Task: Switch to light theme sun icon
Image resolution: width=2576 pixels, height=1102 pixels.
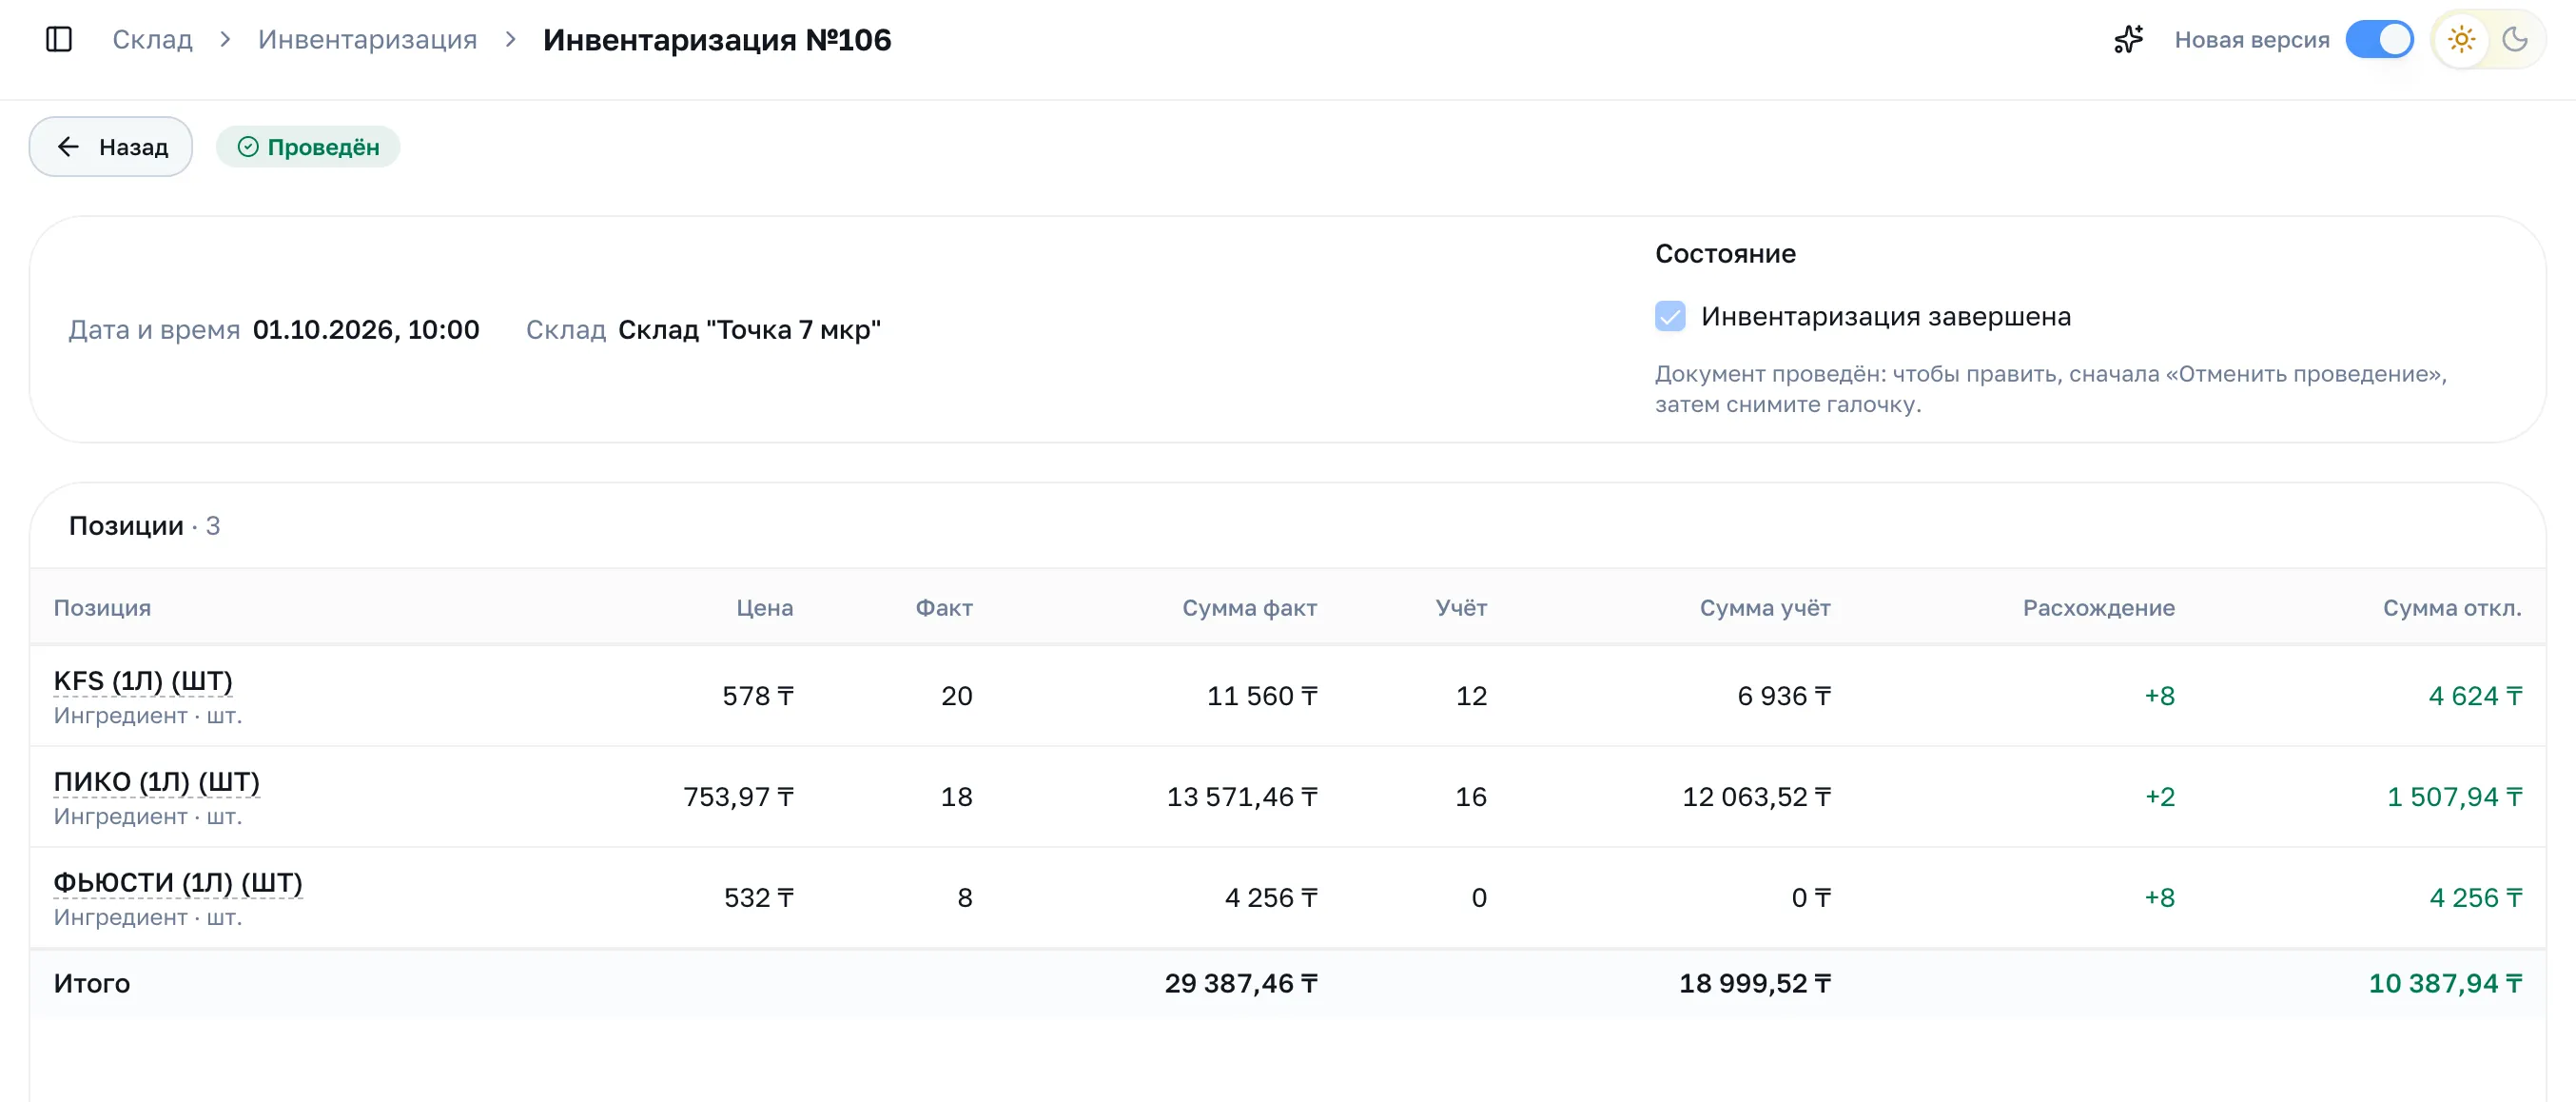Action: (2461, 39)
